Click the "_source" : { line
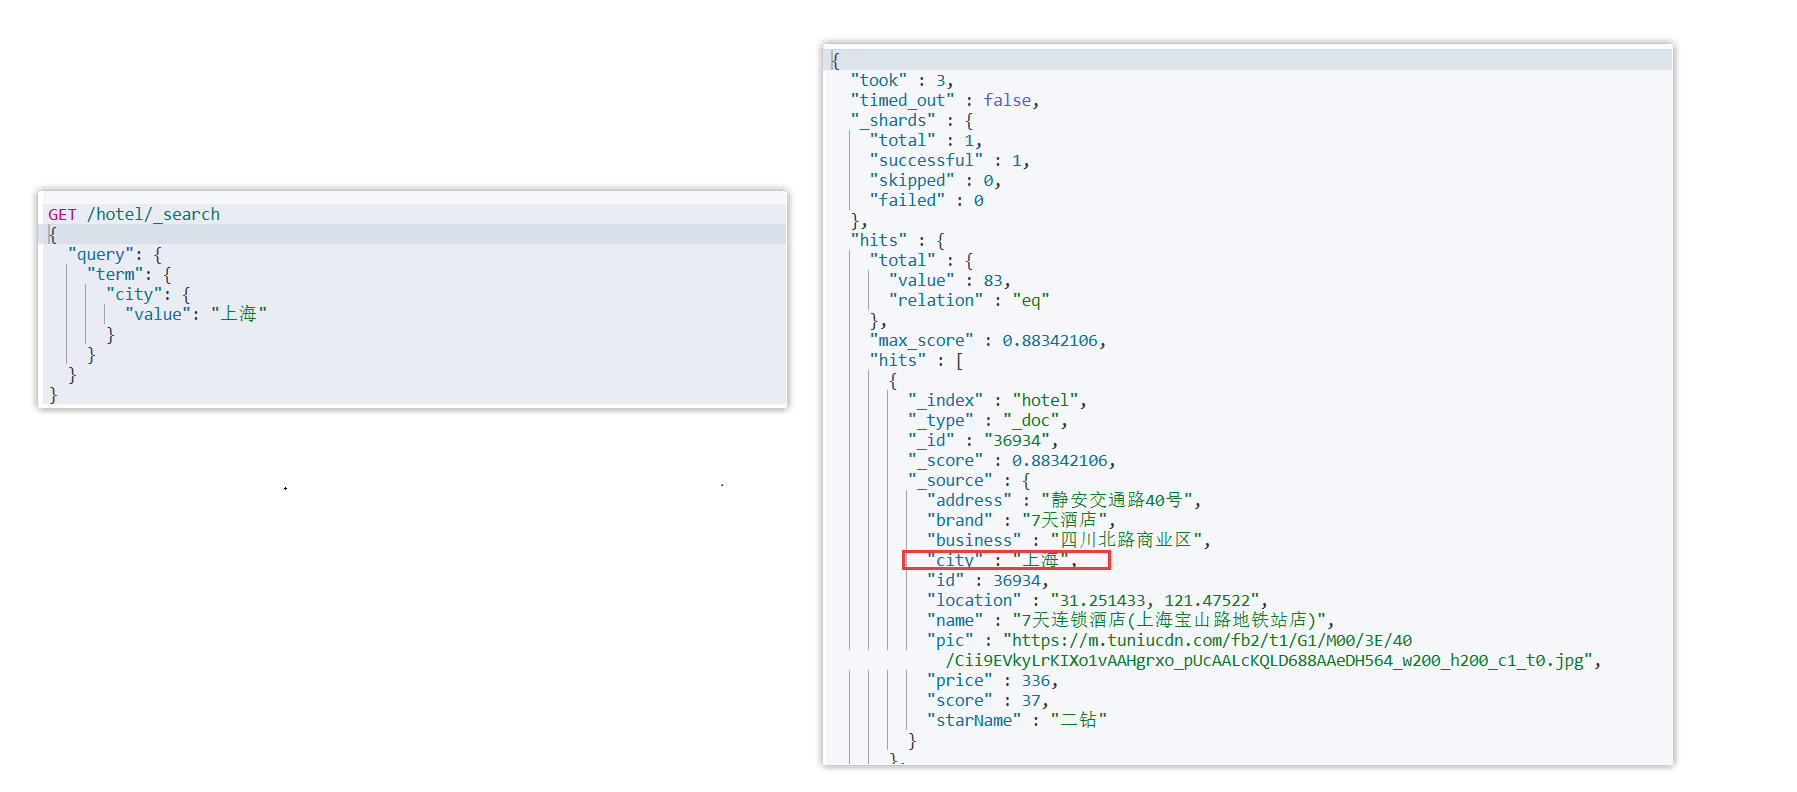The height and width of the screenshot is (792, 1797). pos(969,480)
